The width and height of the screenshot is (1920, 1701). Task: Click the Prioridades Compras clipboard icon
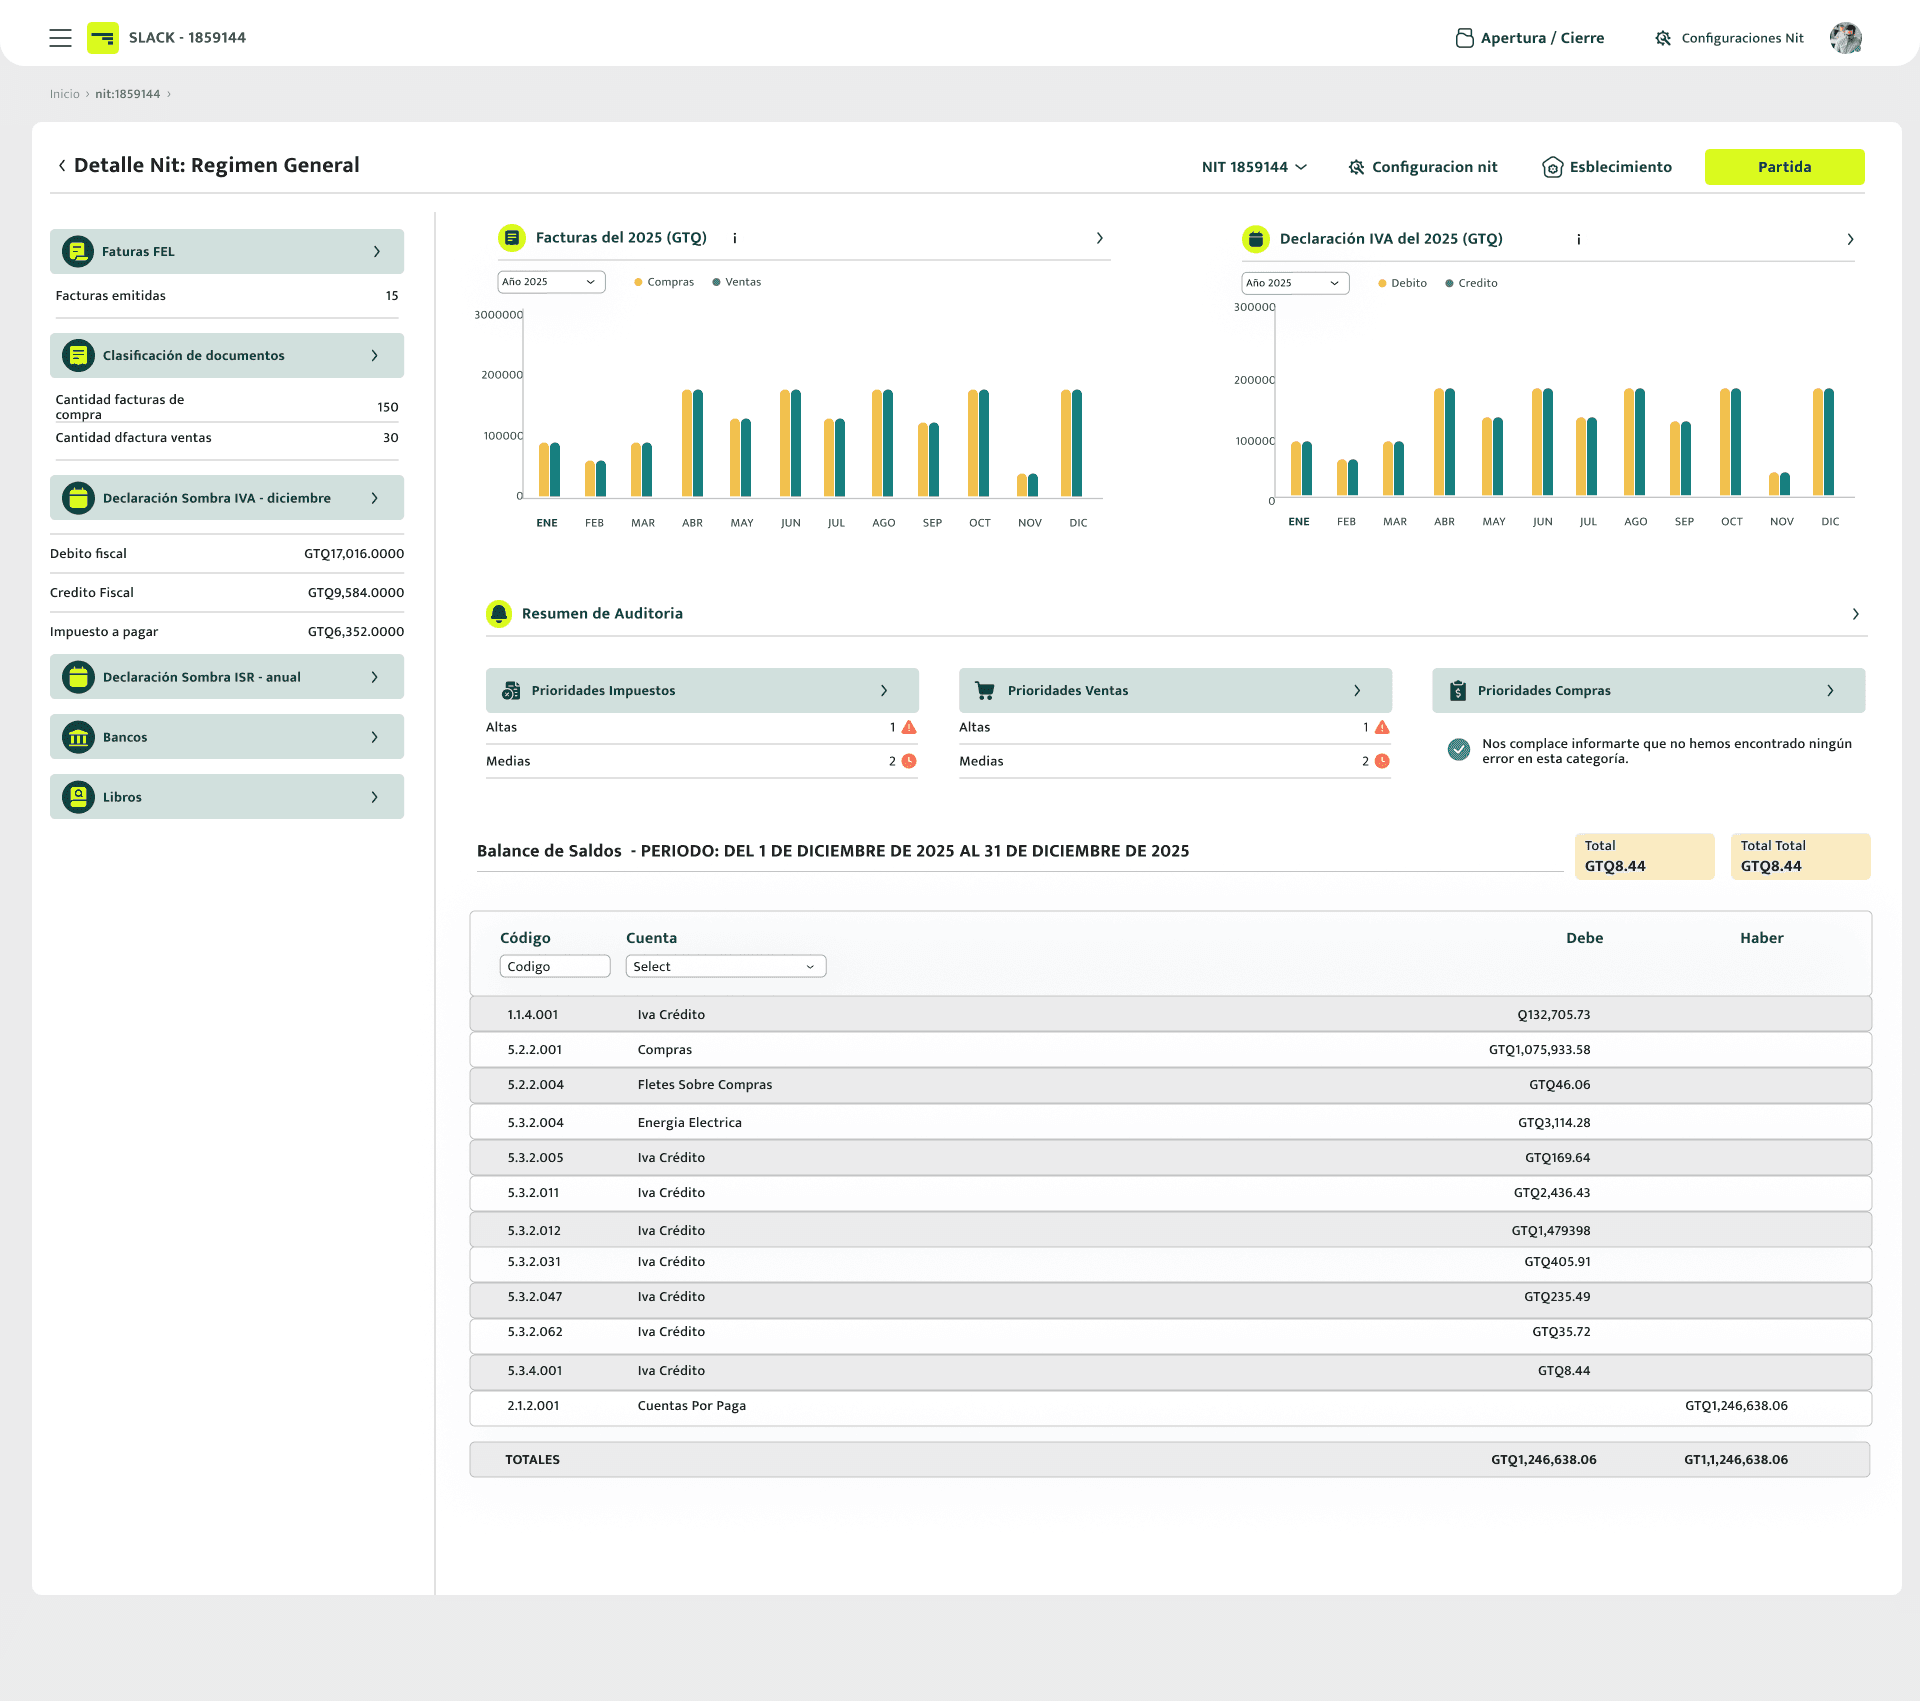tap(1458, 690)
